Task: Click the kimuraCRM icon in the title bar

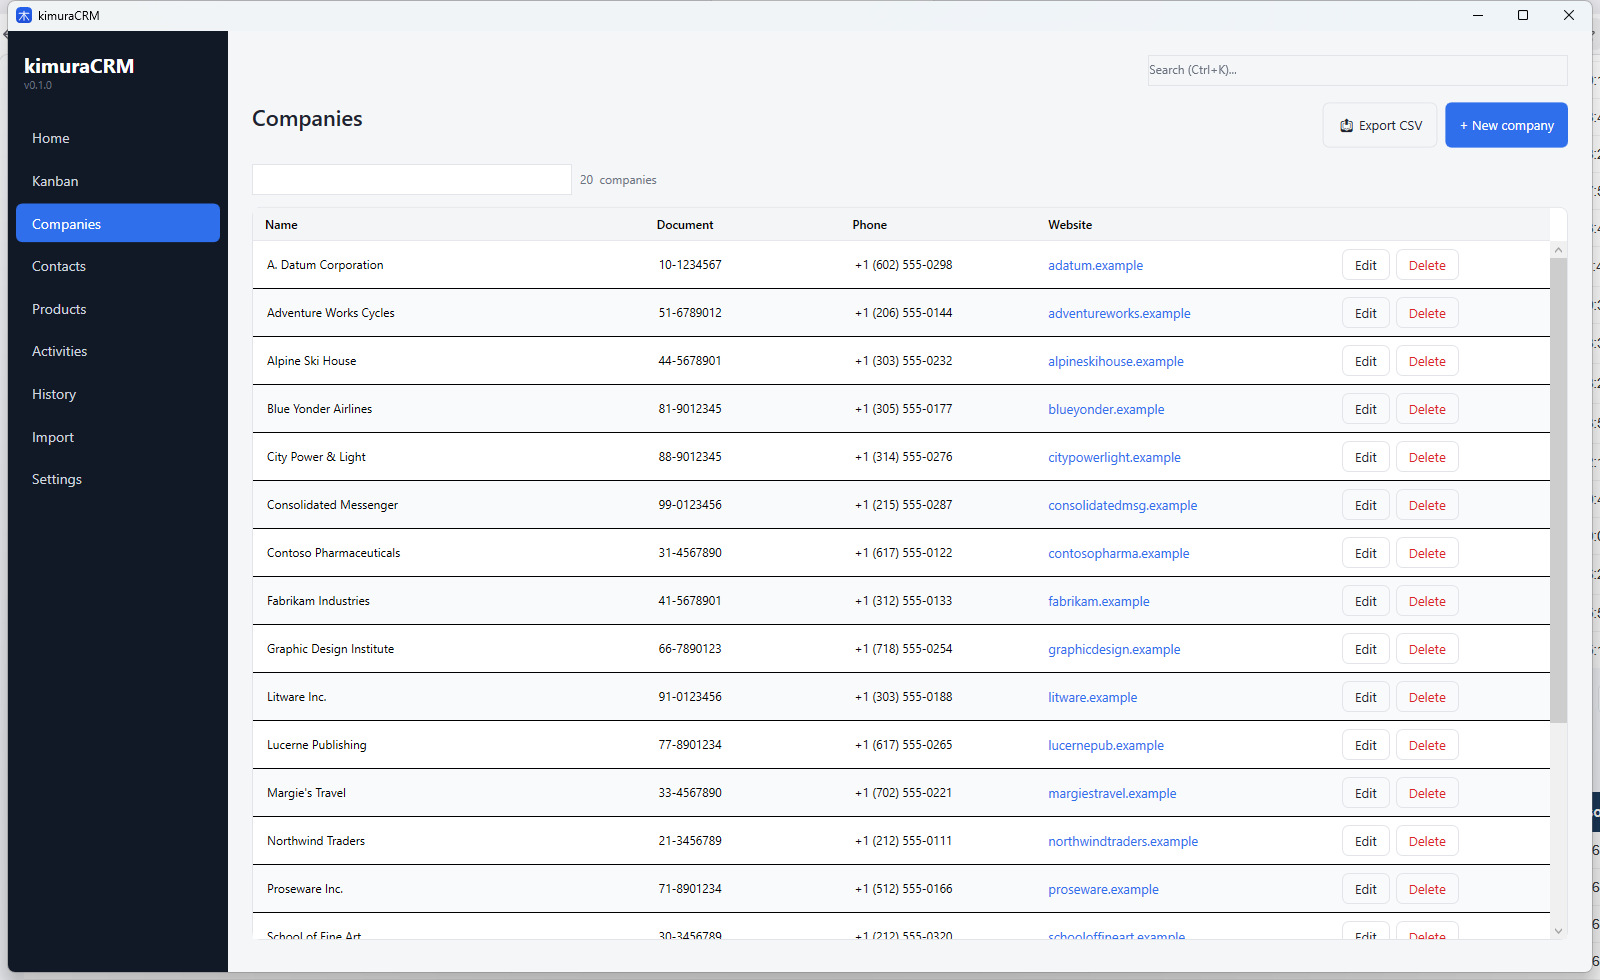Action: pos(23,15)
